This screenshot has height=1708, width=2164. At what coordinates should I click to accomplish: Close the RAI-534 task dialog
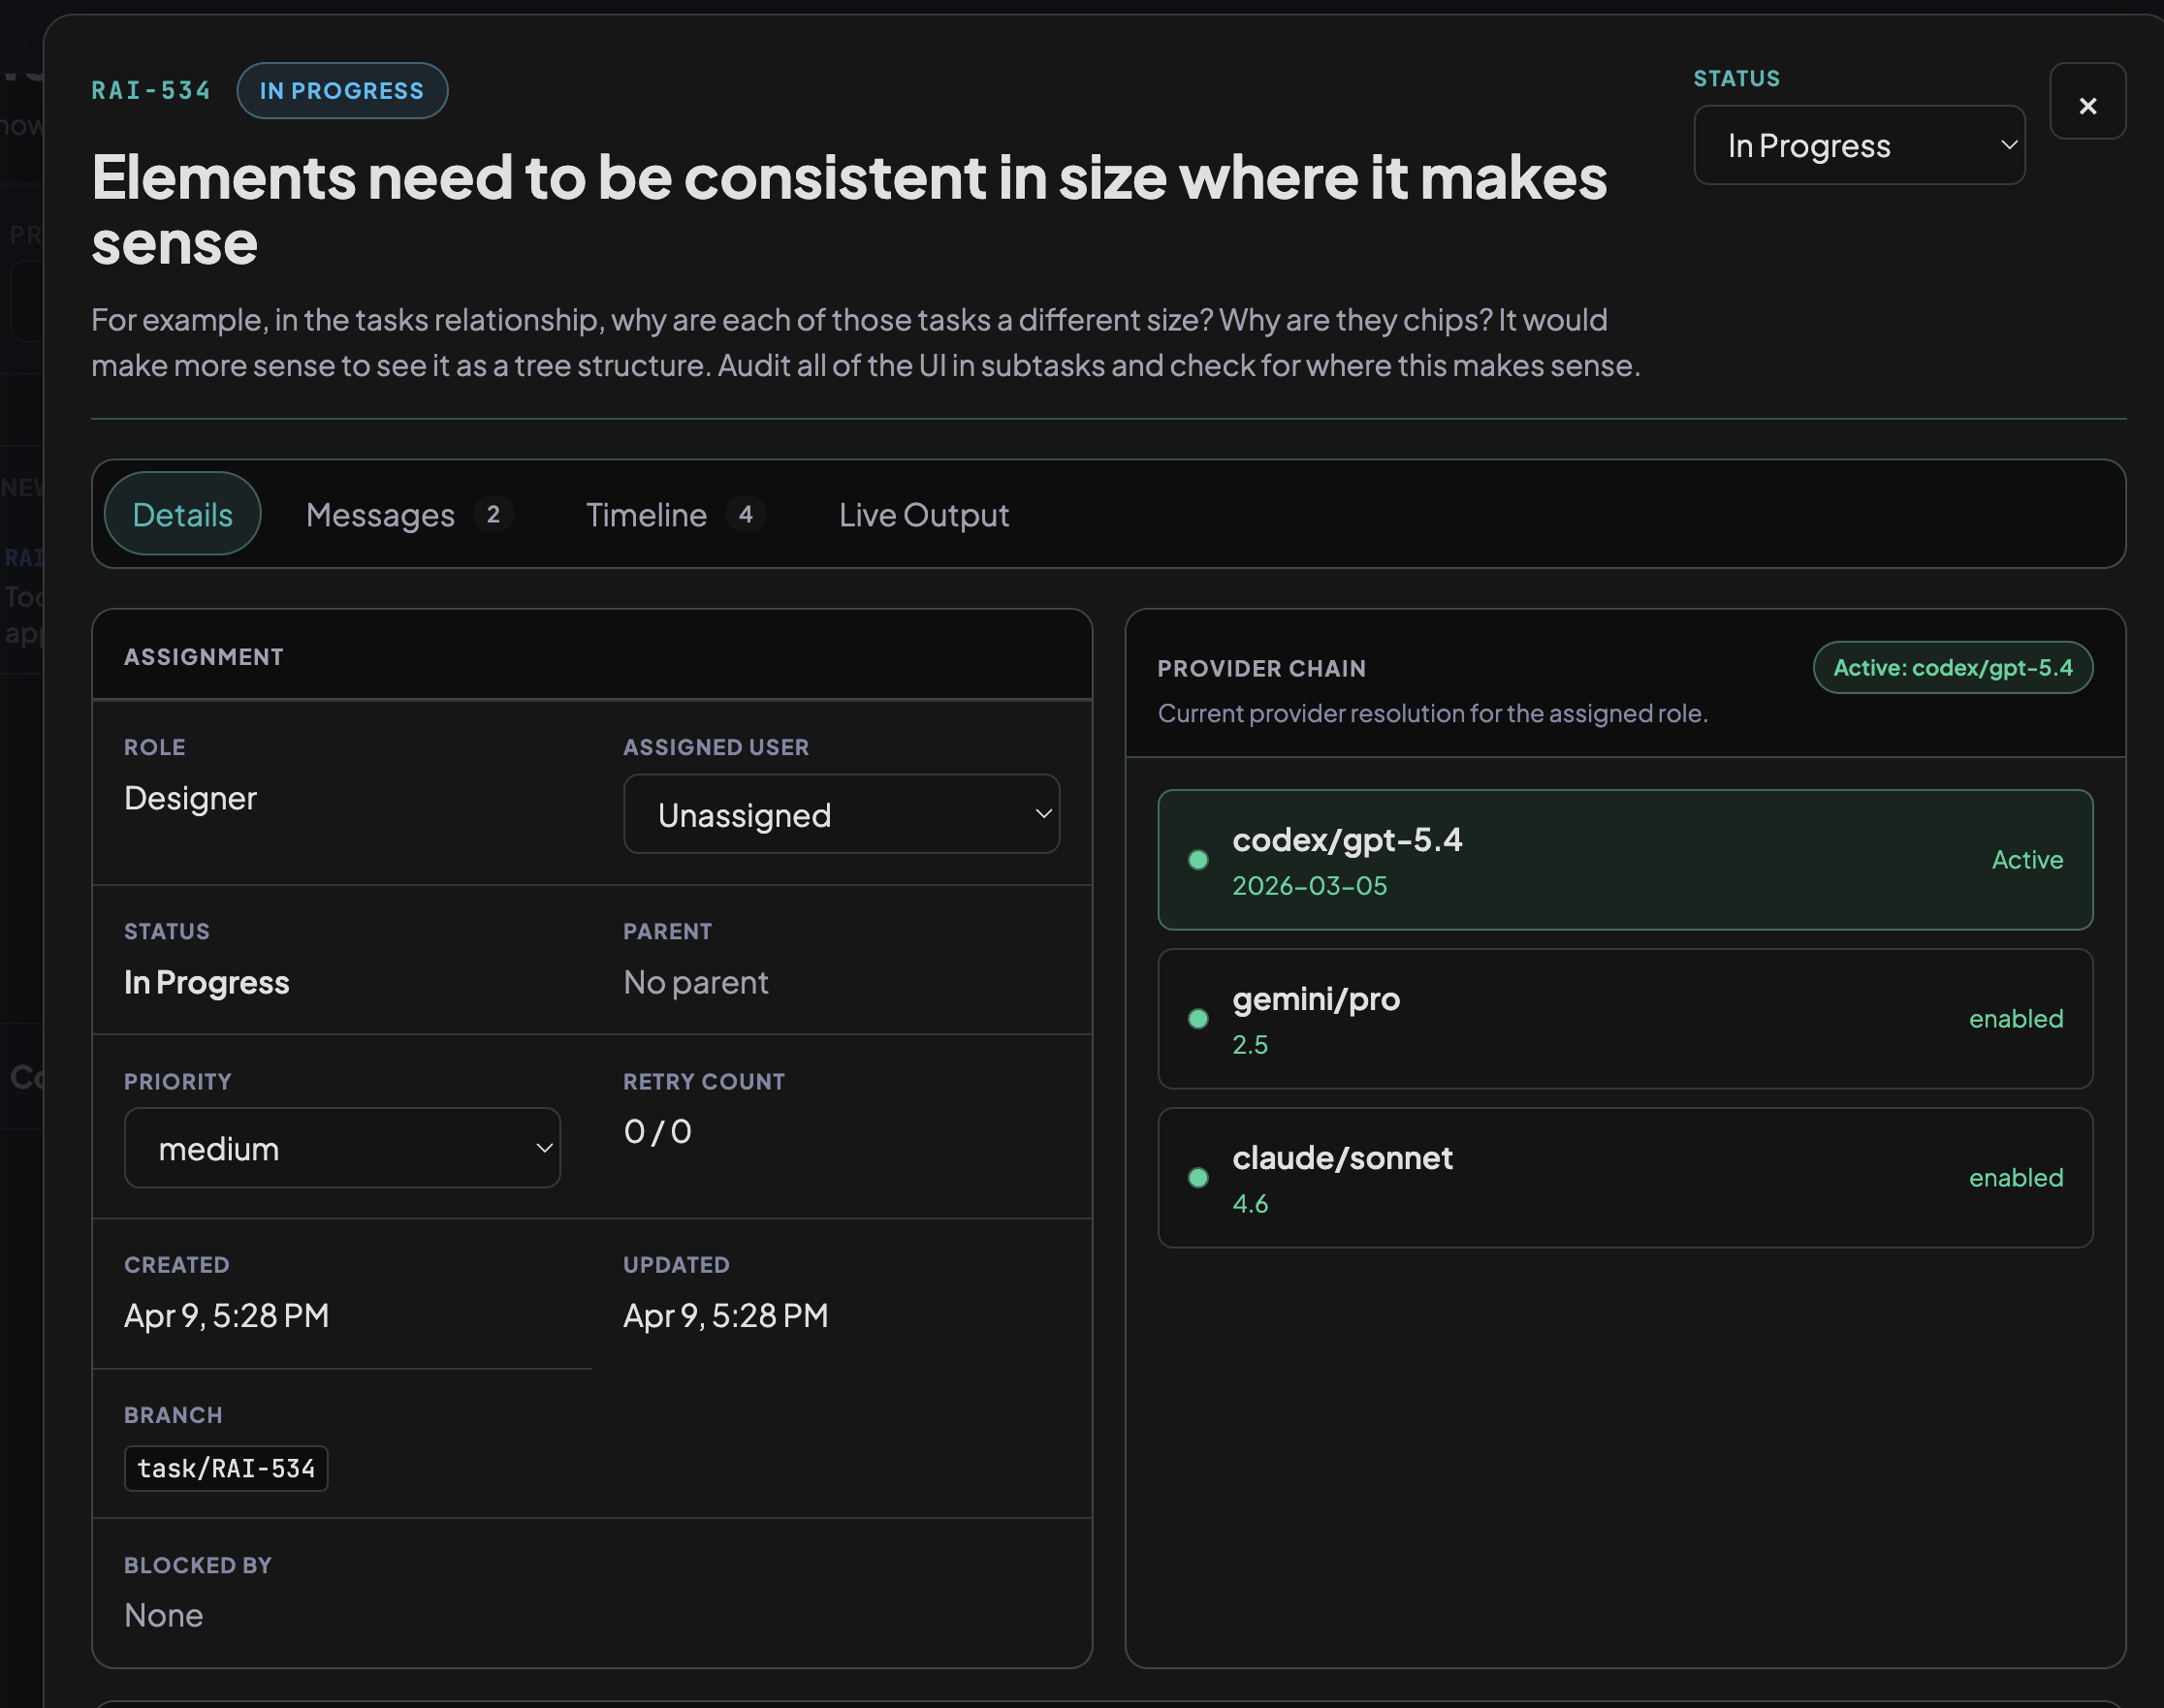pyautogui.click(x=2087, y=101)
